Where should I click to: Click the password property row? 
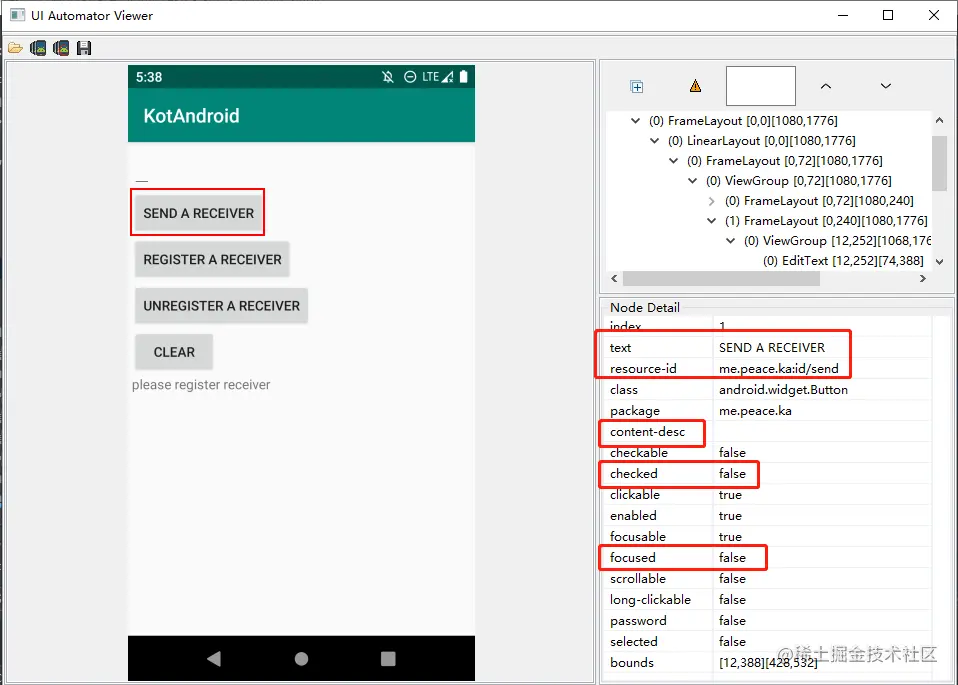click(x=768, y=620)
